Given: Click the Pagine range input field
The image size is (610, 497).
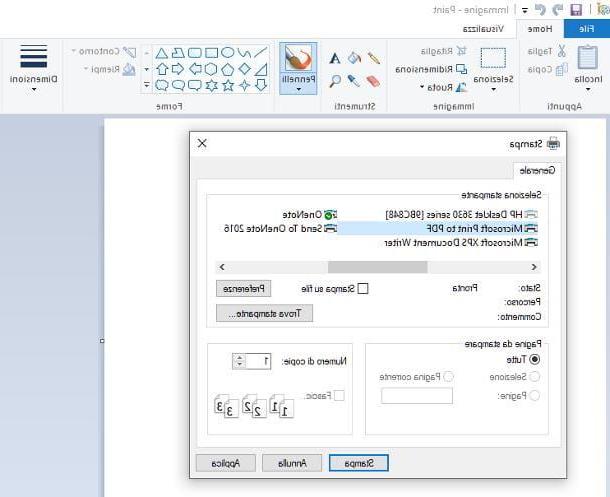Looking at the screenshot, I should (417, 396).
